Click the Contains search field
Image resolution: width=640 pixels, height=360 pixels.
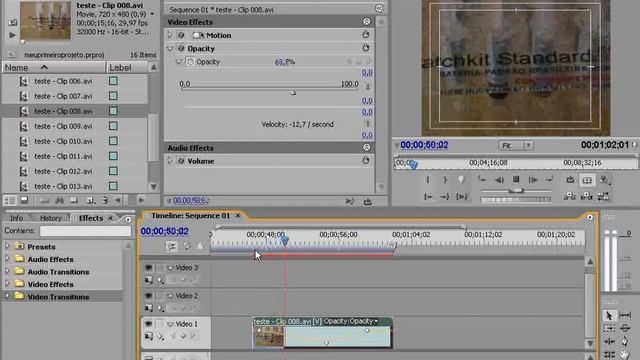[x=85, y=231]
